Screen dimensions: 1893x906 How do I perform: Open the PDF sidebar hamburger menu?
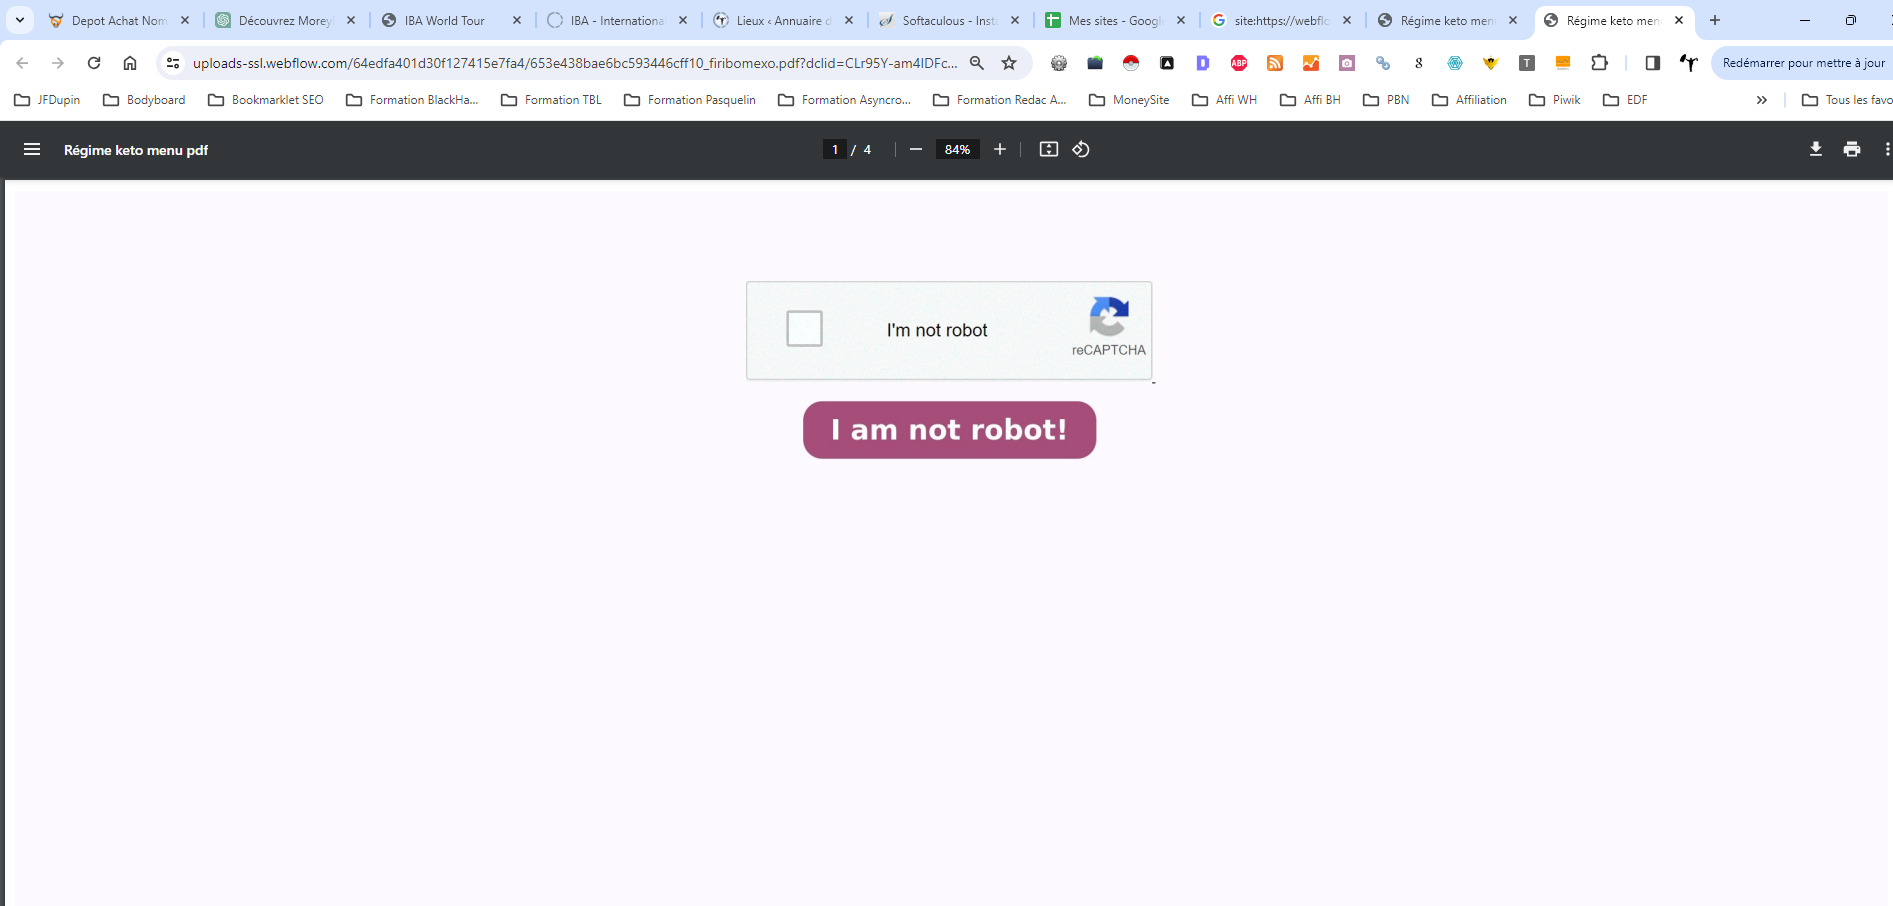[x=32, y=150]
